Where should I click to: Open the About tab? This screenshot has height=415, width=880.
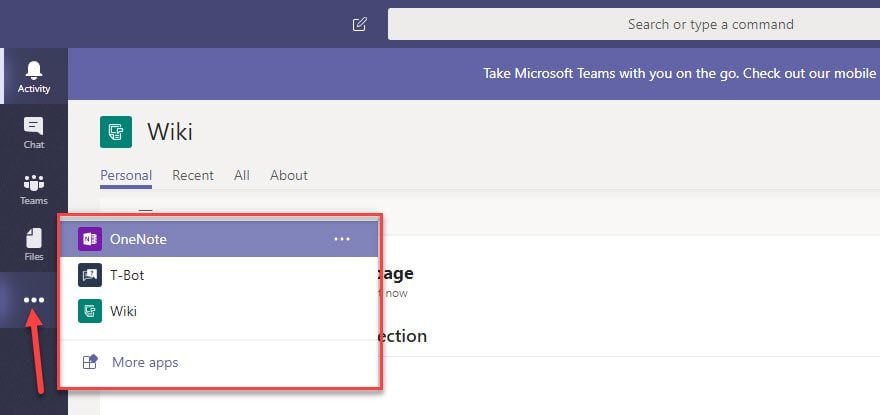pyautogui.click(x=289, y=175)
